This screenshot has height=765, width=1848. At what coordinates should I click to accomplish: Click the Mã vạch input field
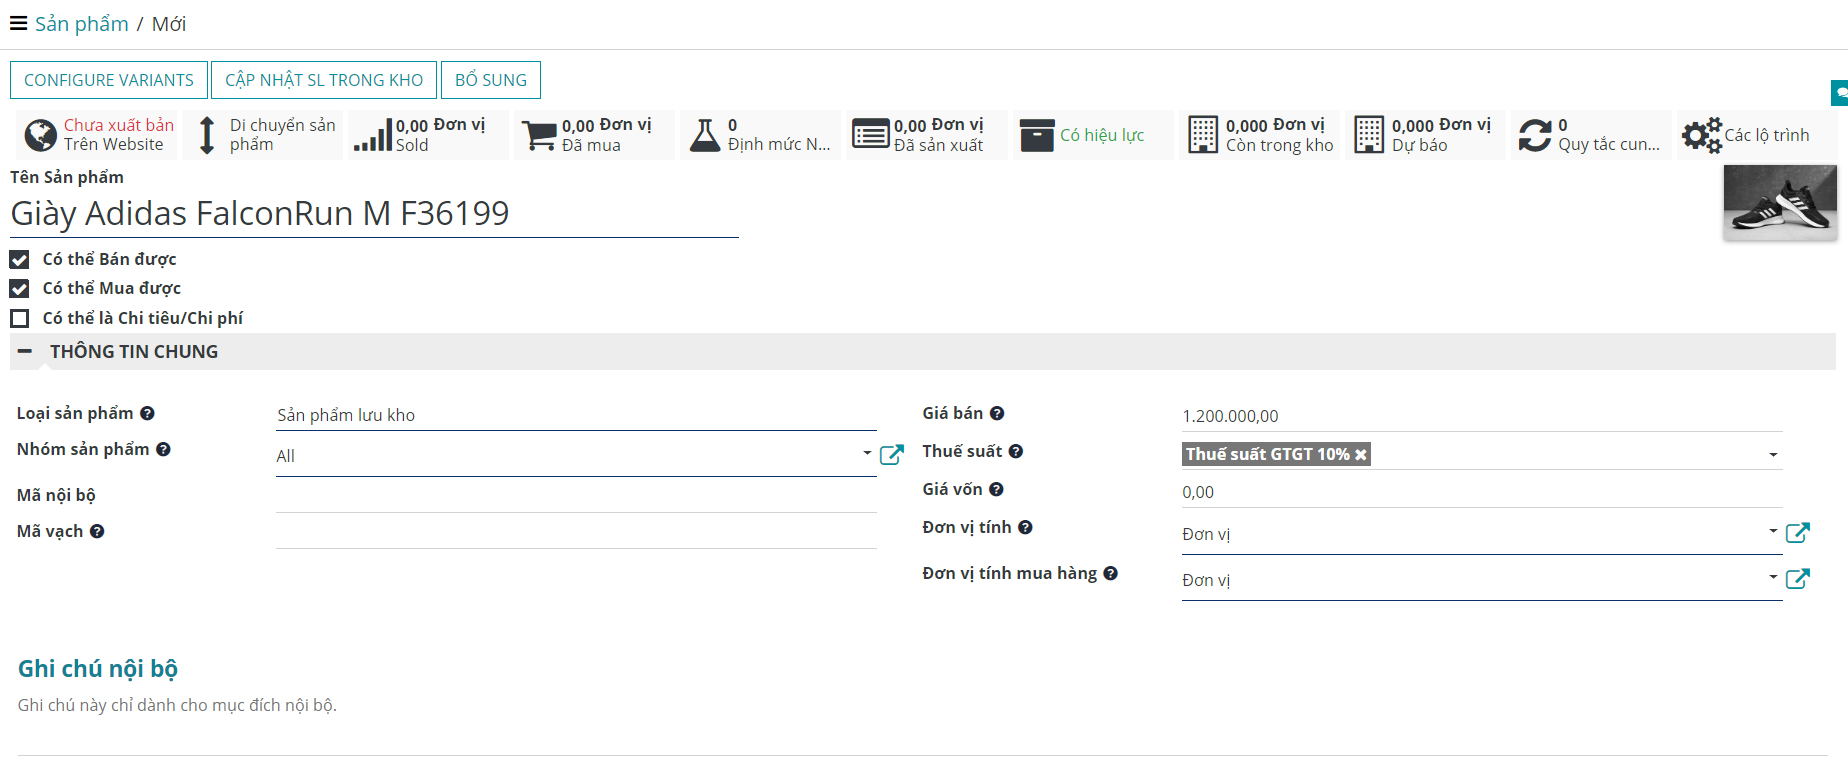(x=576, y=532)
